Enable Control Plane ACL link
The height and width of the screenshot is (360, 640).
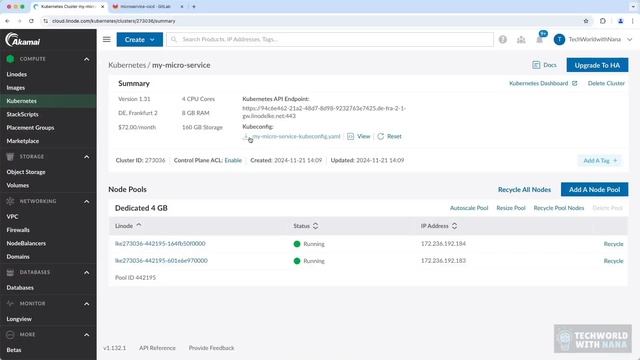point(233,160)
